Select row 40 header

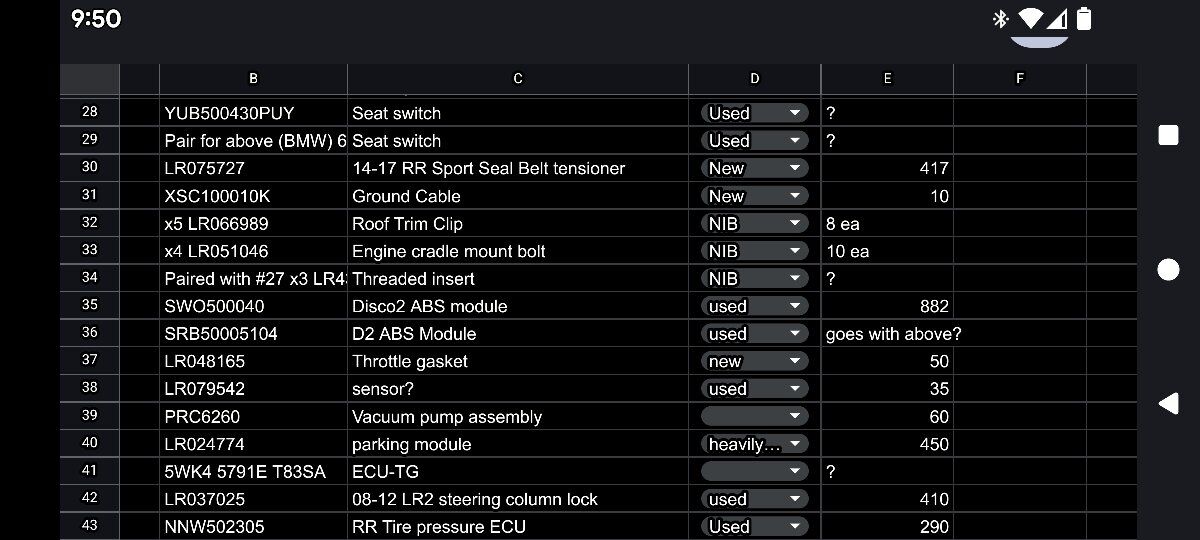pos(90,444)
